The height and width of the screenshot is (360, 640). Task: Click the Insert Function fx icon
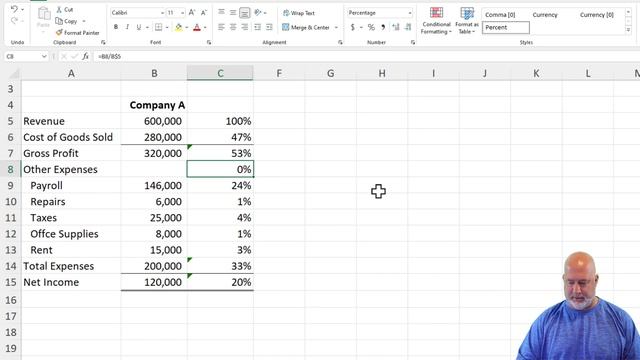[85, 56]
